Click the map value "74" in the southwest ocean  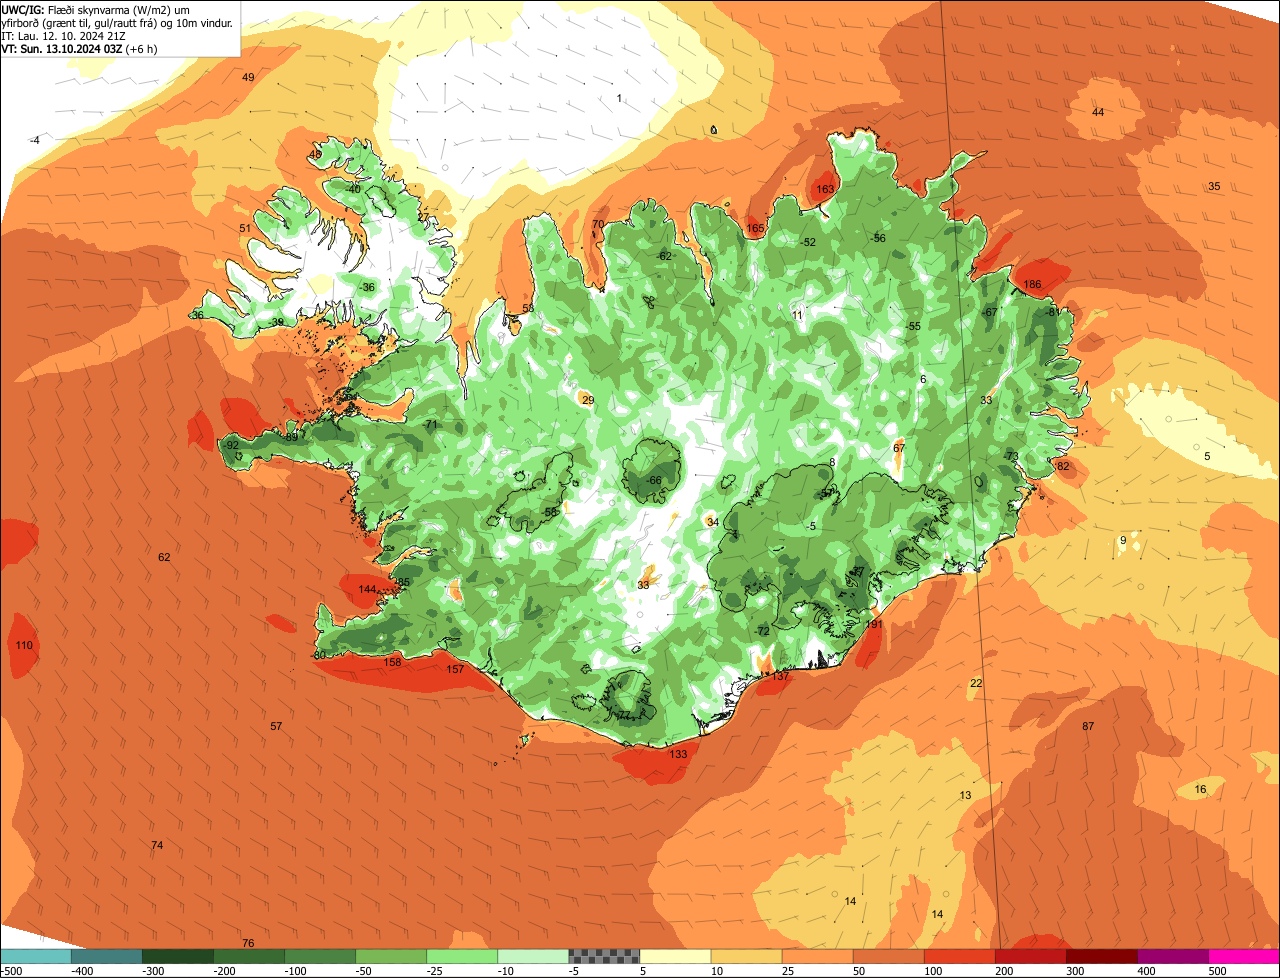coord(157,846)
